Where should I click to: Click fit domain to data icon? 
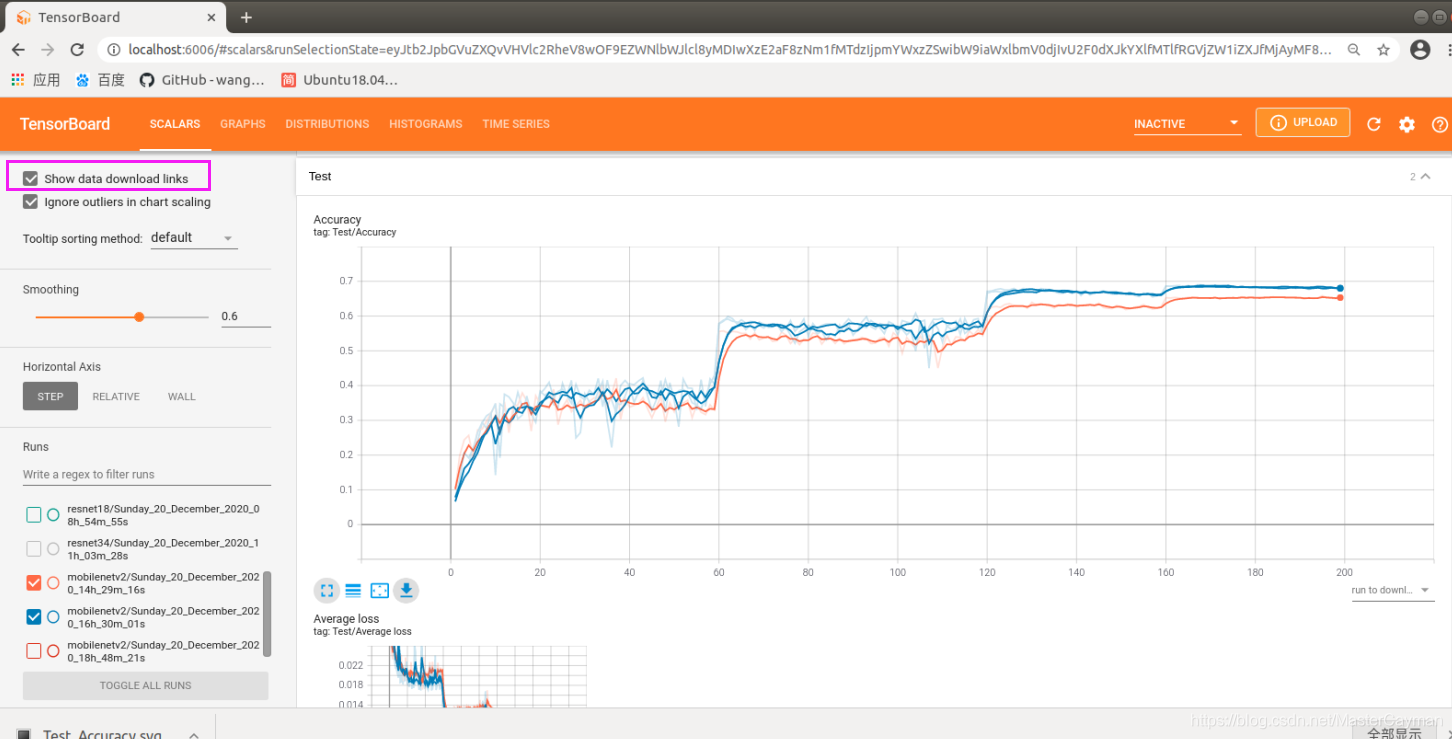379,591
